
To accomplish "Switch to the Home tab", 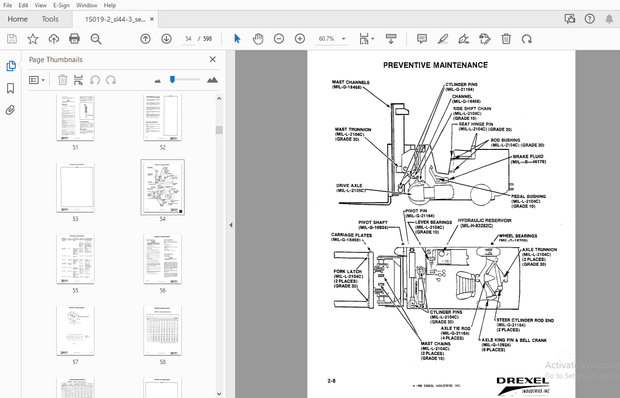I will click(x=17, y=19).
